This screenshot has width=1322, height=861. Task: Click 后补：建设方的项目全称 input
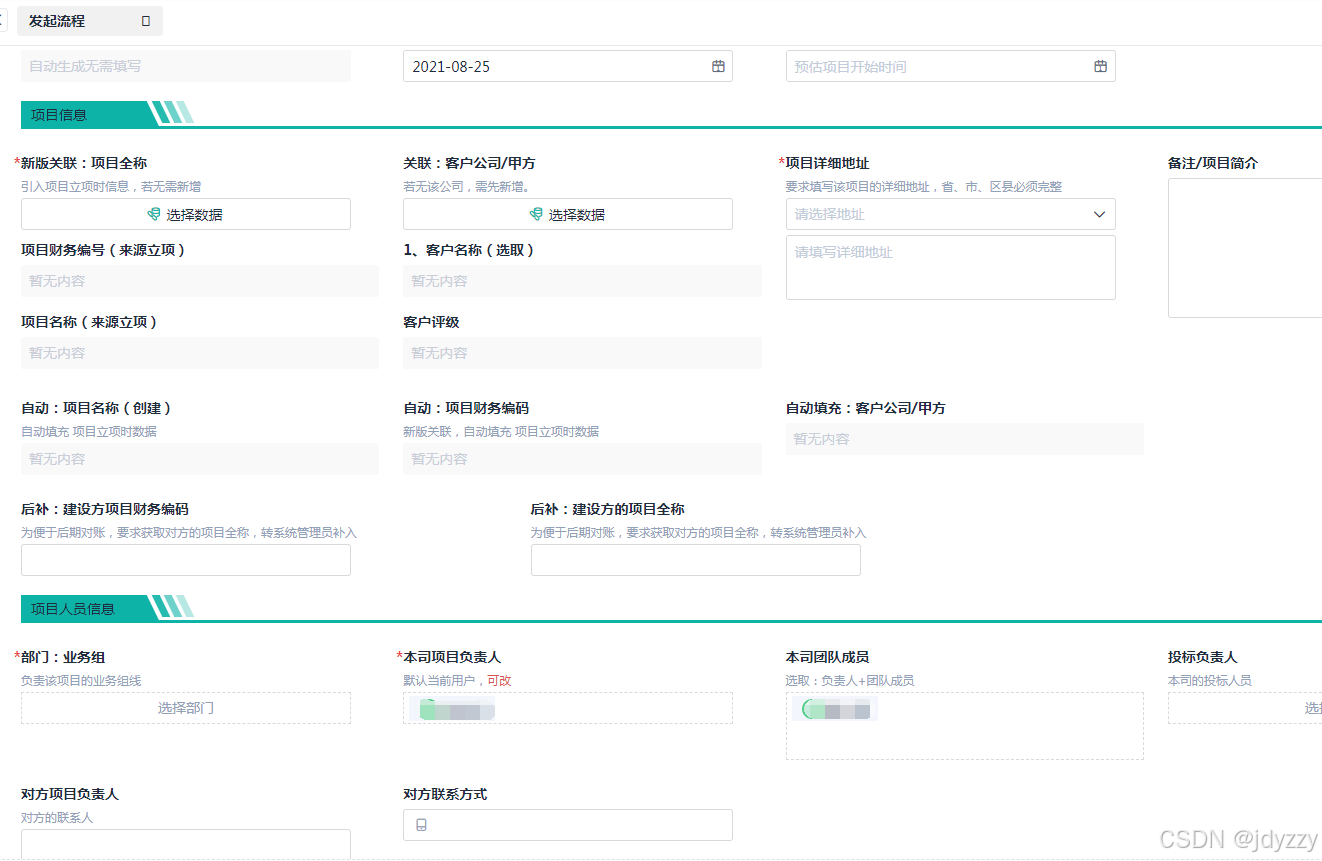696,560
